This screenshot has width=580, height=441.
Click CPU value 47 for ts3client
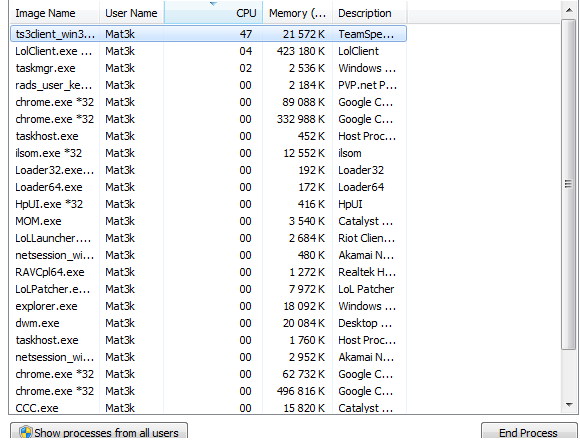tap(246, 34)
